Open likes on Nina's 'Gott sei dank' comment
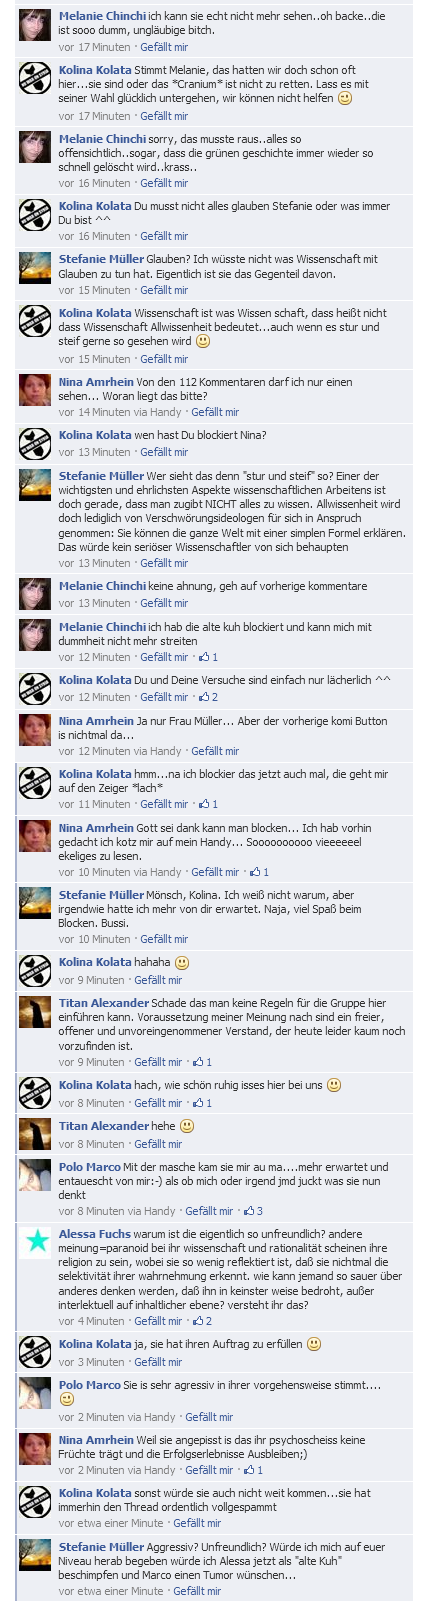This screenshot has width=424, height=1602. coord(259,872)
